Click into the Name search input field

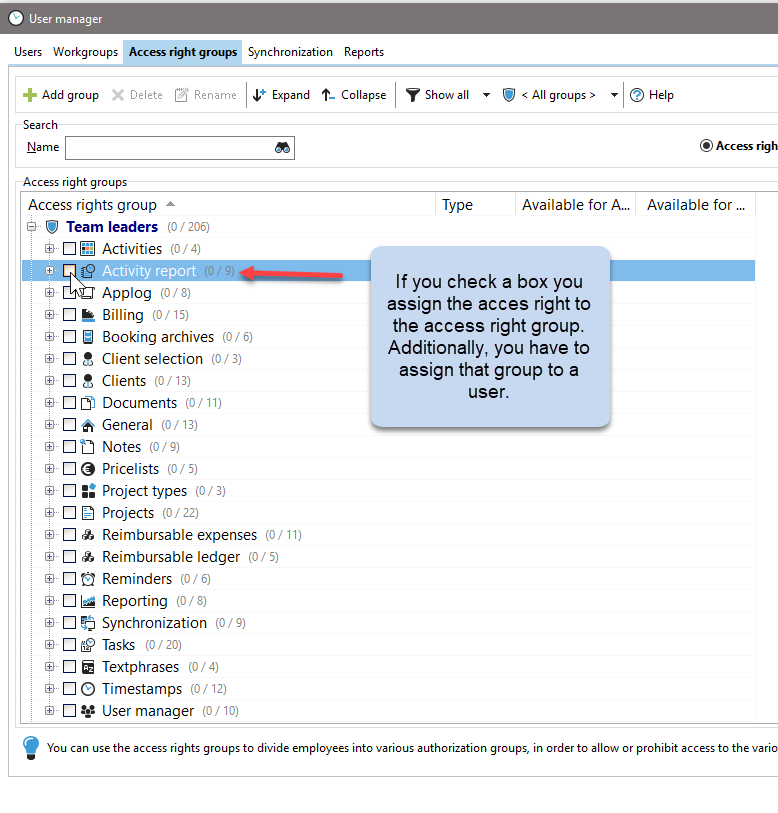tap(168, 148)
